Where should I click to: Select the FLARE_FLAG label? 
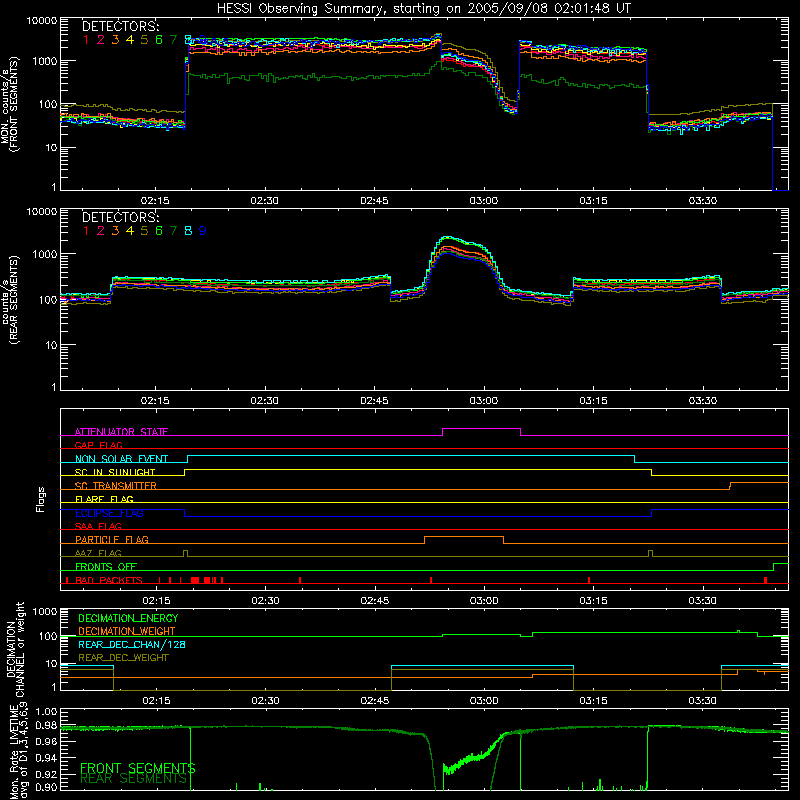tap(104, 499)
